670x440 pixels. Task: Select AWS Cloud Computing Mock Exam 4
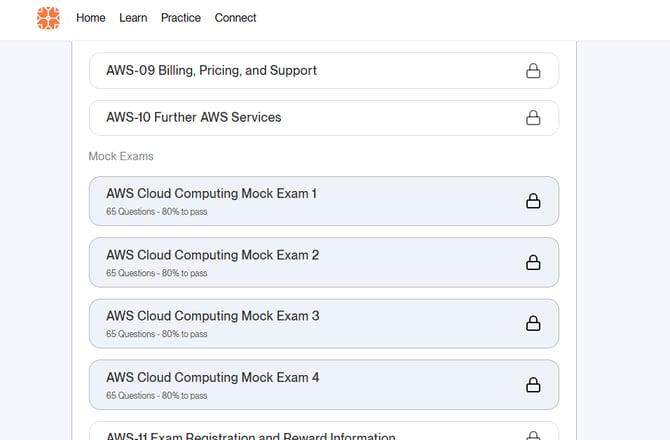(212, 378)
